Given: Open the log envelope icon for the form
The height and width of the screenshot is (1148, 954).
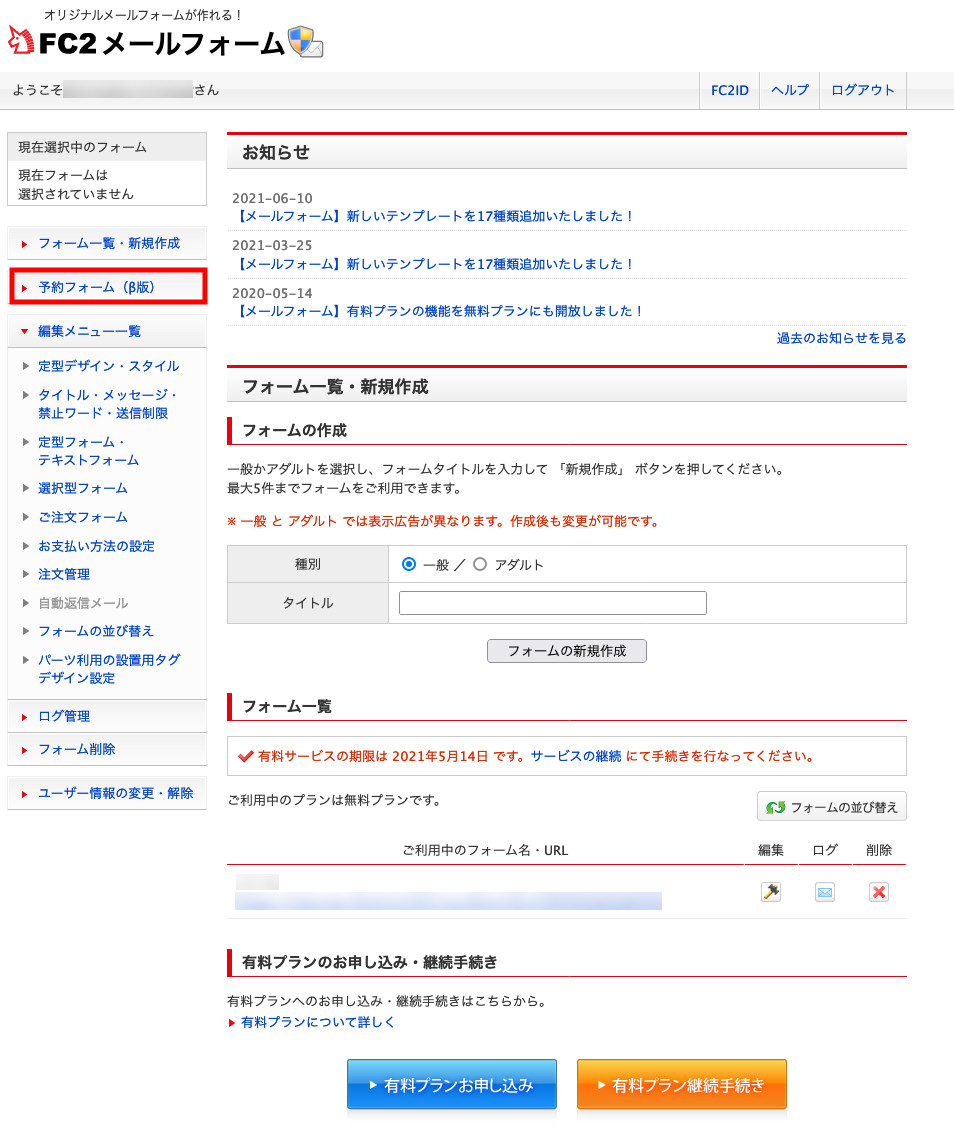Looking at the screenshot, I should (824, 892).
